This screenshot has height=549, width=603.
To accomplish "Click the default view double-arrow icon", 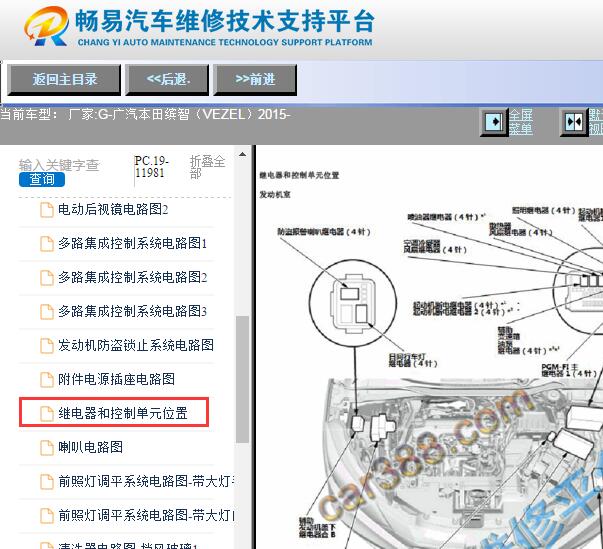I will click(x=574, y=122).
